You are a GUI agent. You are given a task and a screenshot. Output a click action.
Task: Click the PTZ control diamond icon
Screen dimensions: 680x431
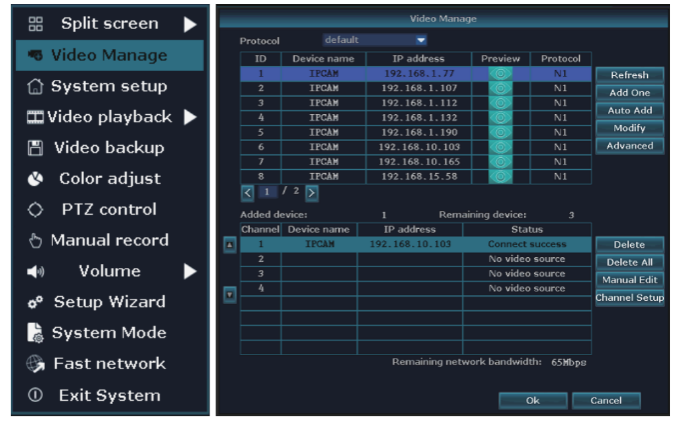pos(34,210)
